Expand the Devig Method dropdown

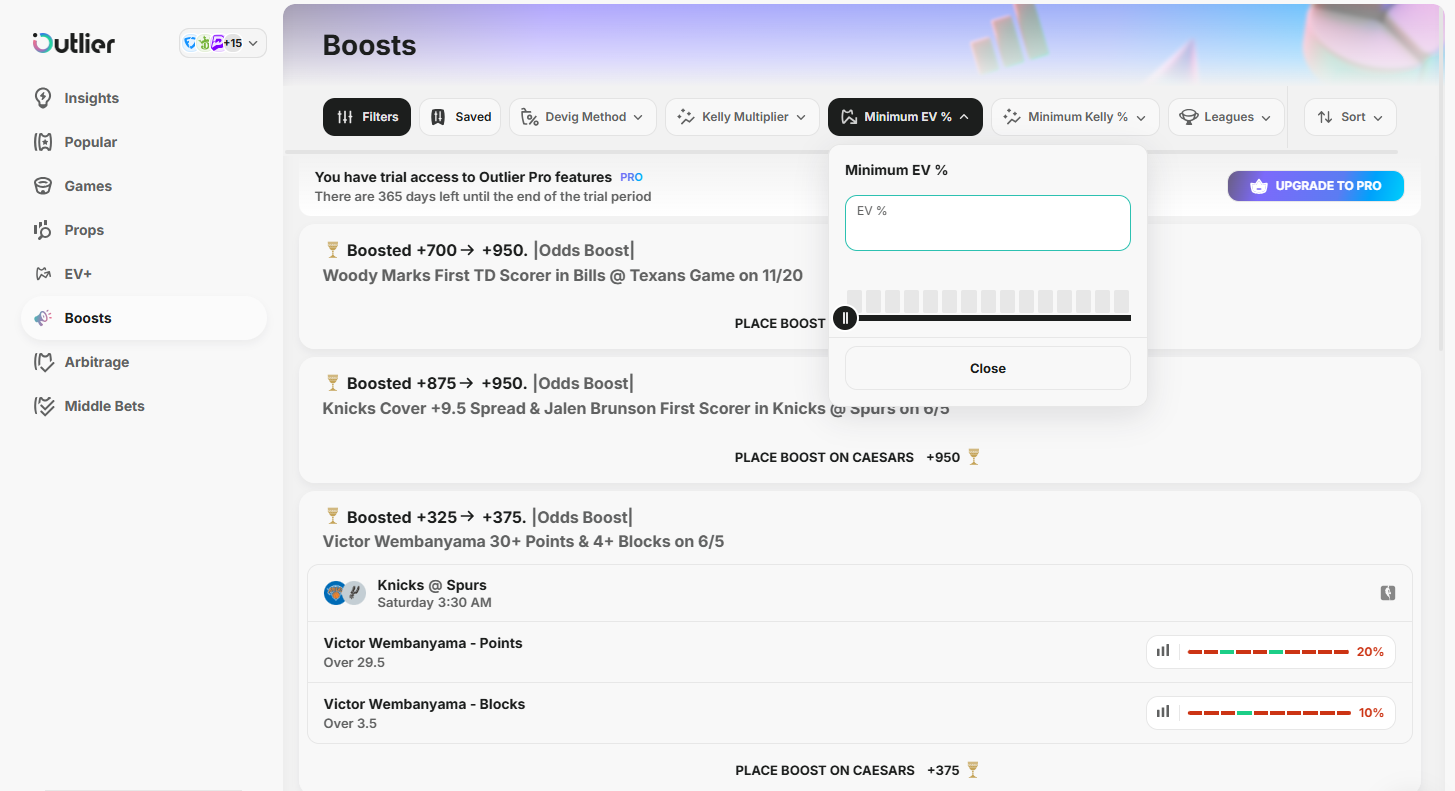(583, 117)
